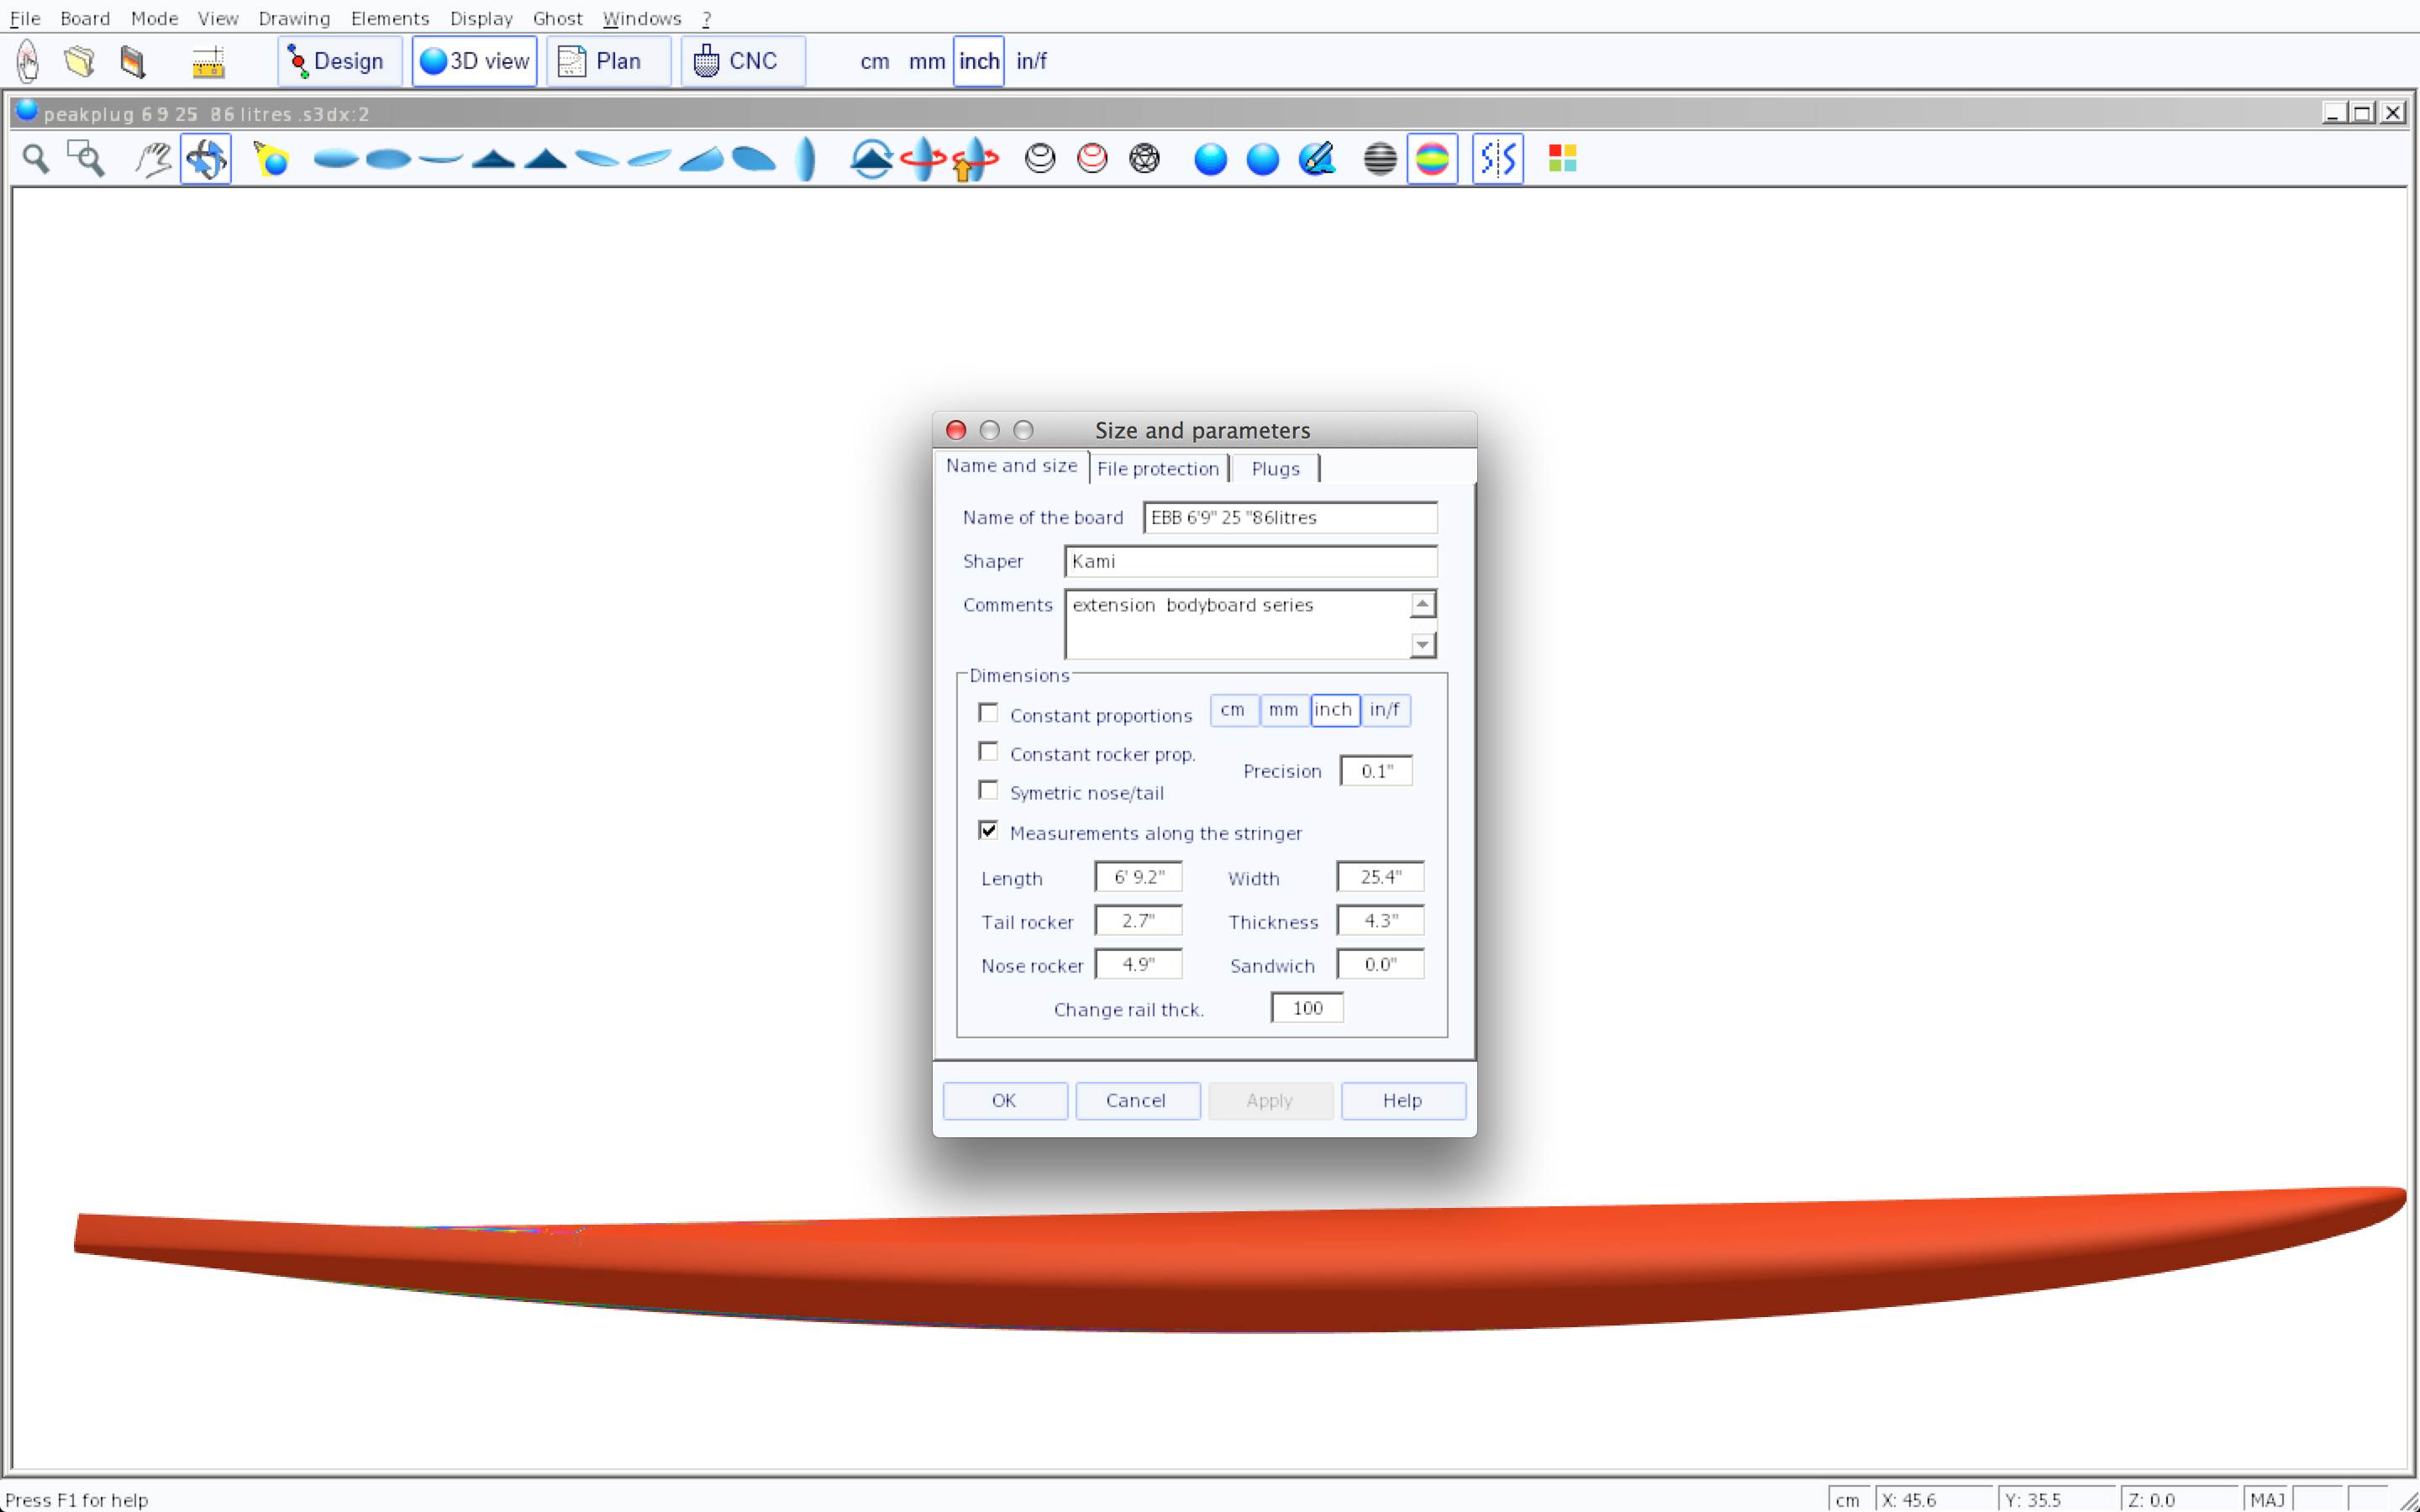Open the four-color squares palette icon
This screenshot has width=2420, height=1512.
[1562, 159]
